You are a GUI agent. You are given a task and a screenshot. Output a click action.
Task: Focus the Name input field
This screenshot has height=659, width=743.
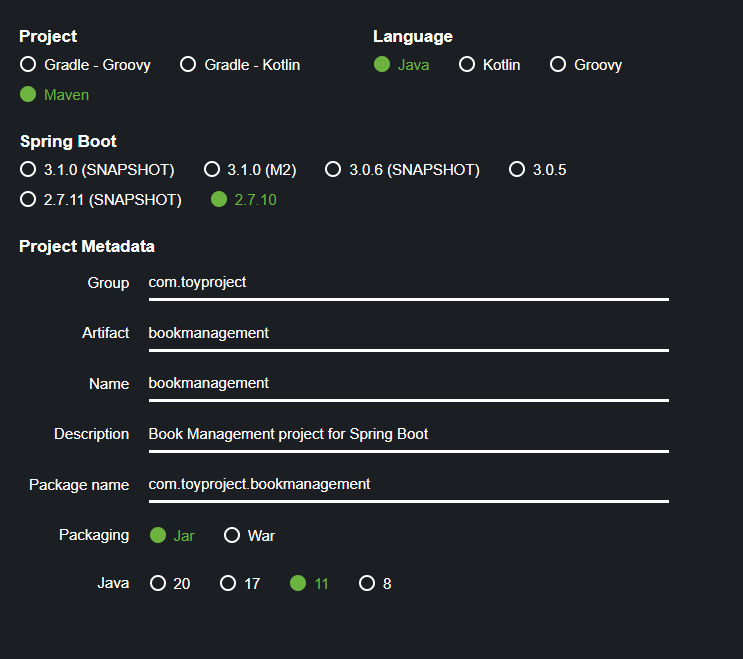tap(408, 383)
